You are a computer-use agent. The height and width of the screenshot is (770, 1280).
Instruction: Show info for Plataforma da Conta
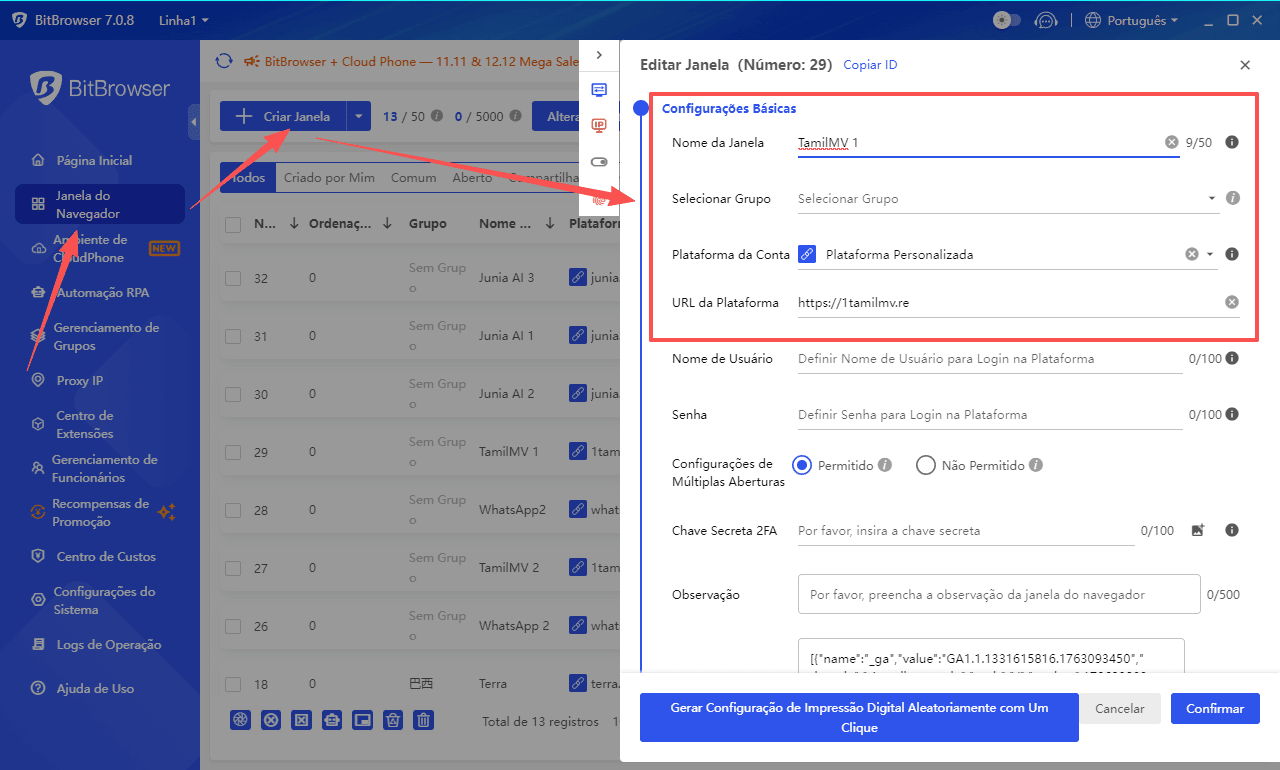coord(1232,254)
